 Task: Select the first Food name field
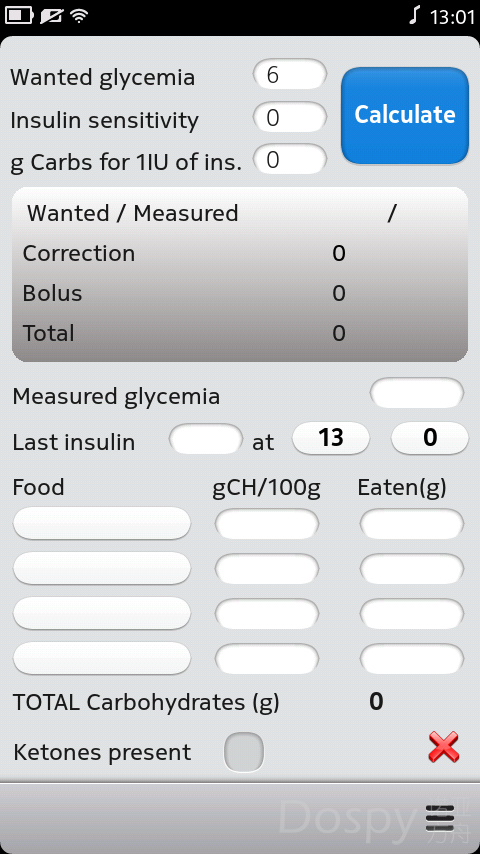click(x=102, y=523)
